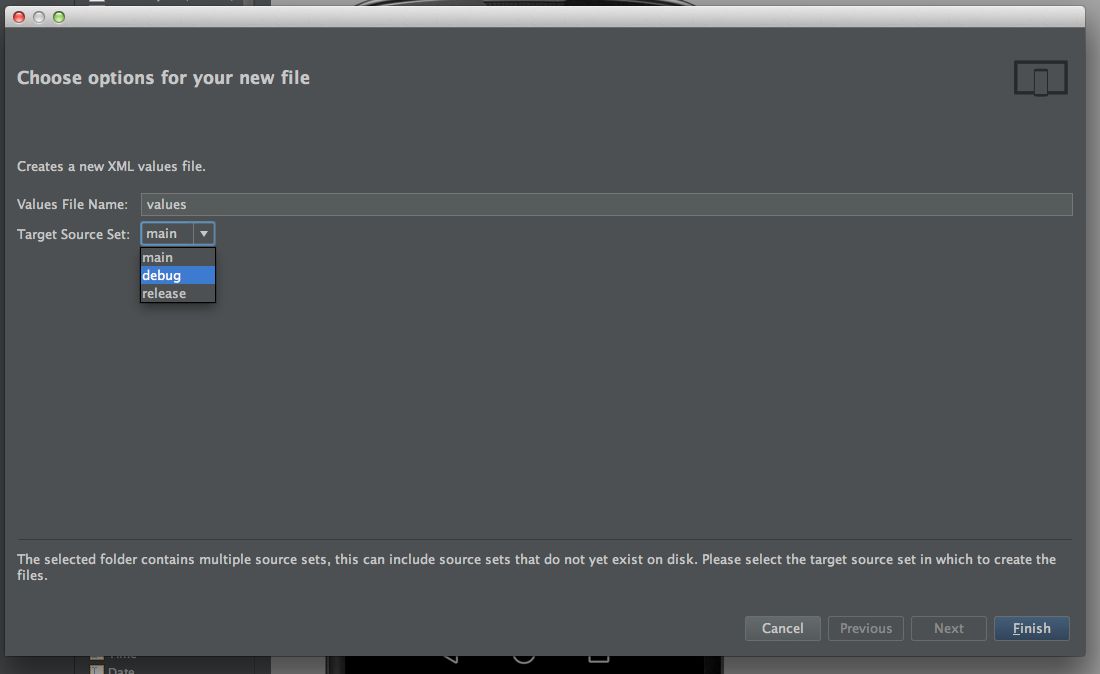Choose the main source set option
The width and height of the screenshot is (1100, 674).
tap(177, 257)
